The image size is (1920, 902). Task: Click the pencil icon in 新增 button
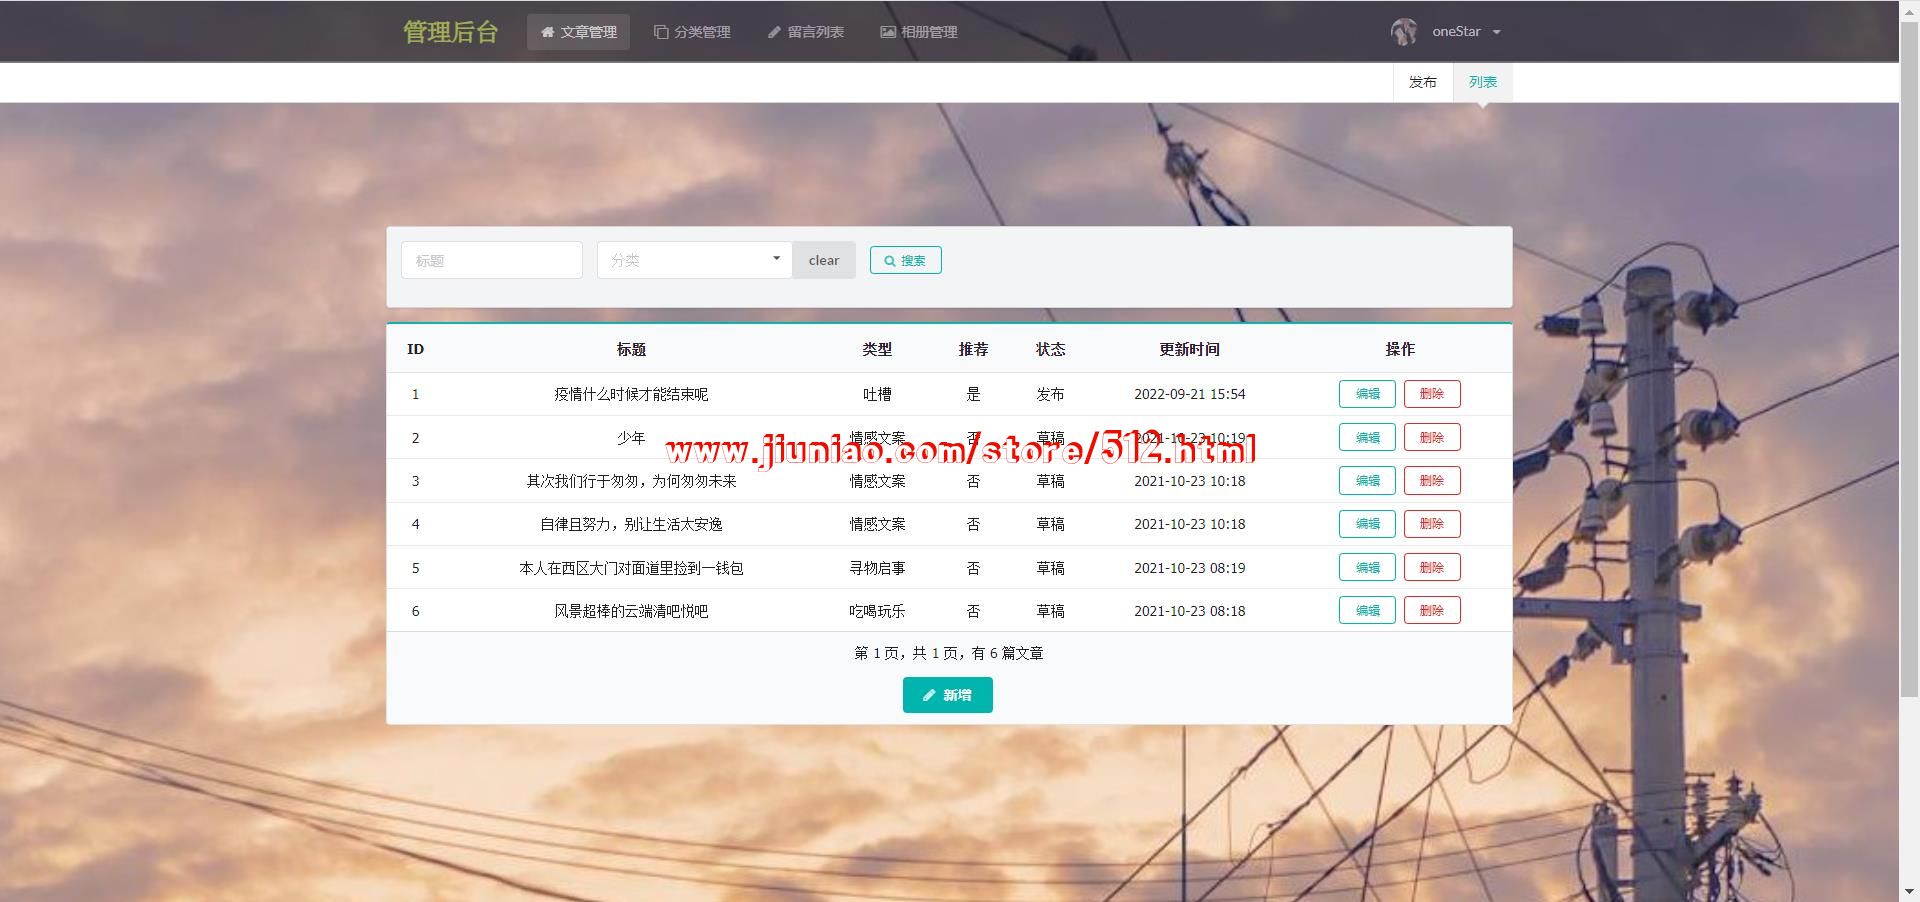929,695
